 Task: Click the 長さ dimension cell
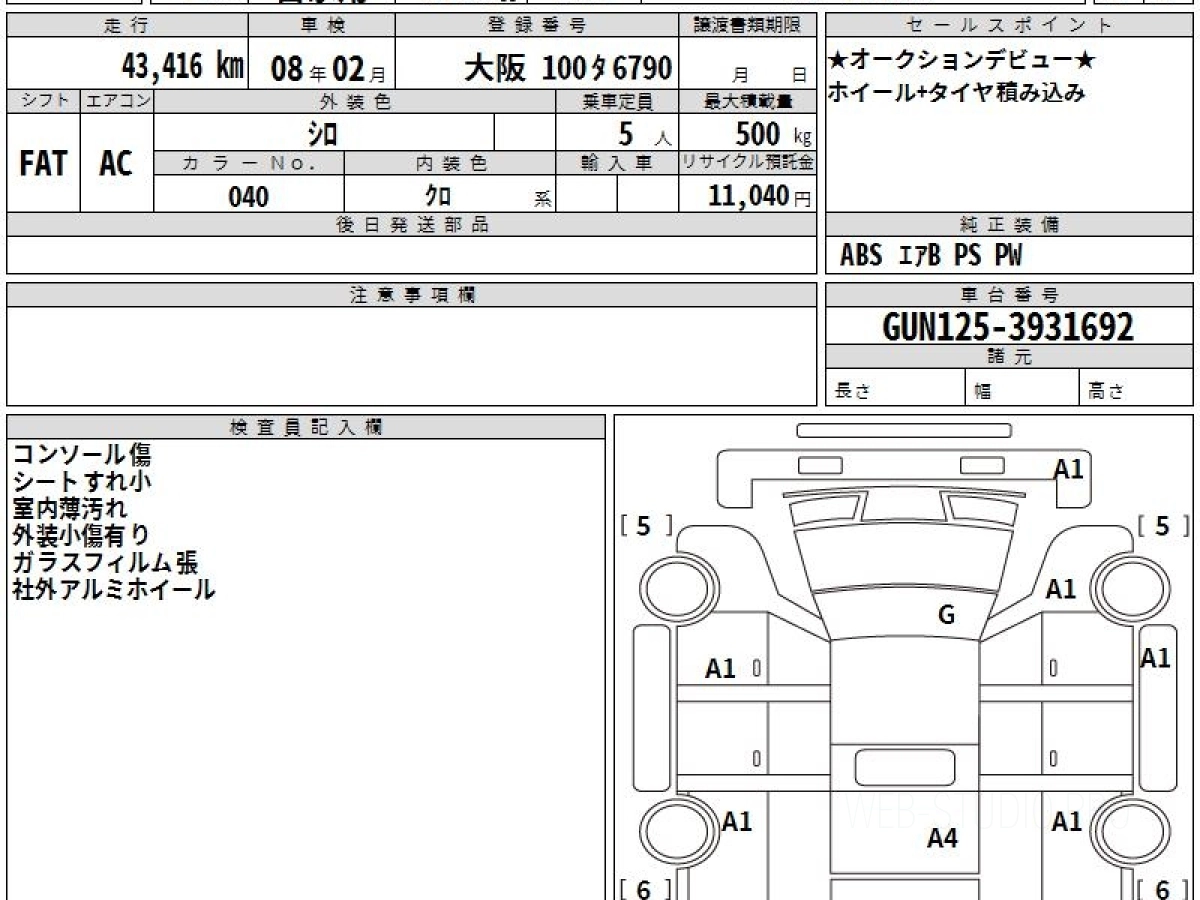(895, 388)
